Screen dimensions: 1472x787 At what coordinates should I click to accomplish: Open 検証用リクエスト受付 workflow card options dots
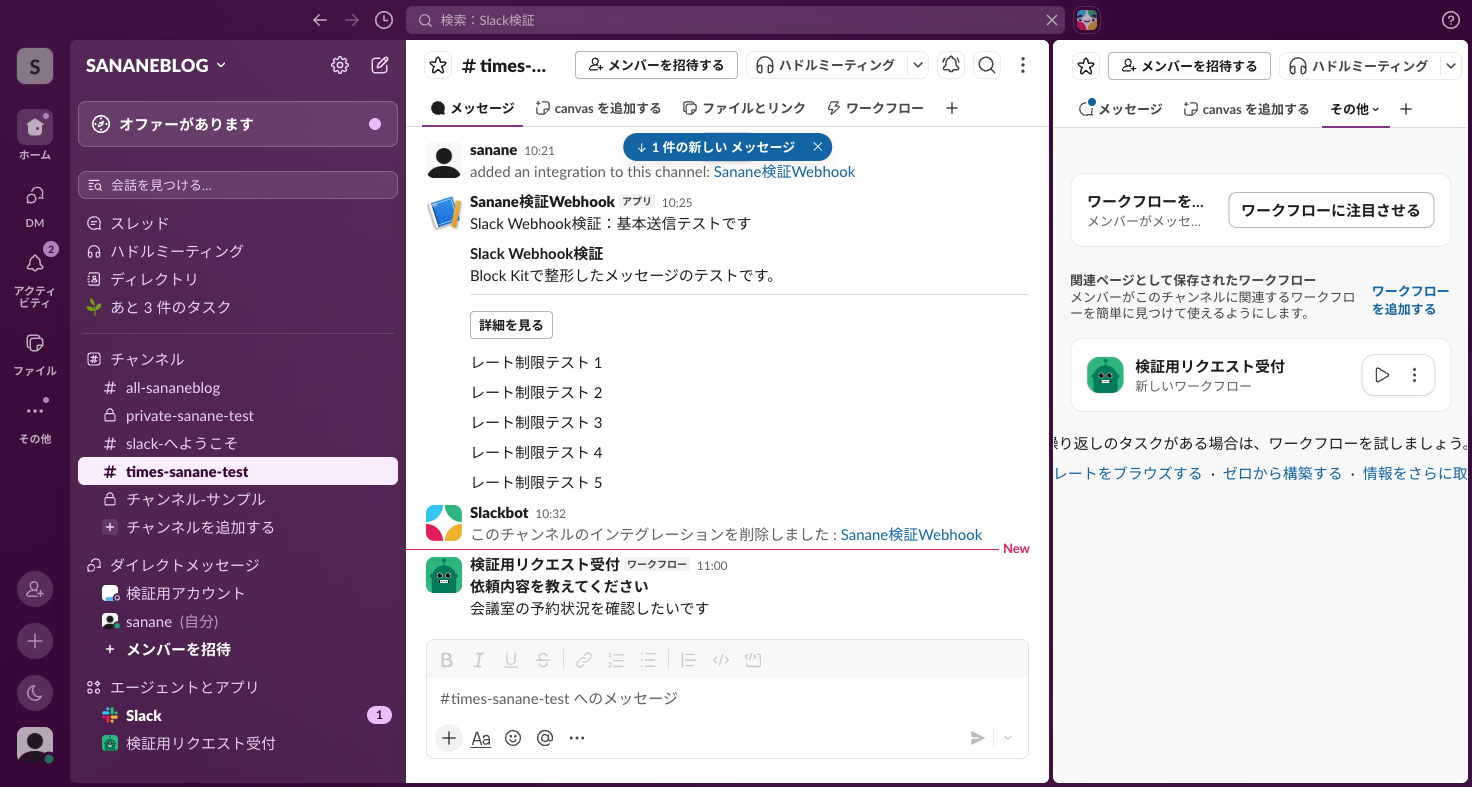tap(1414, 375)
